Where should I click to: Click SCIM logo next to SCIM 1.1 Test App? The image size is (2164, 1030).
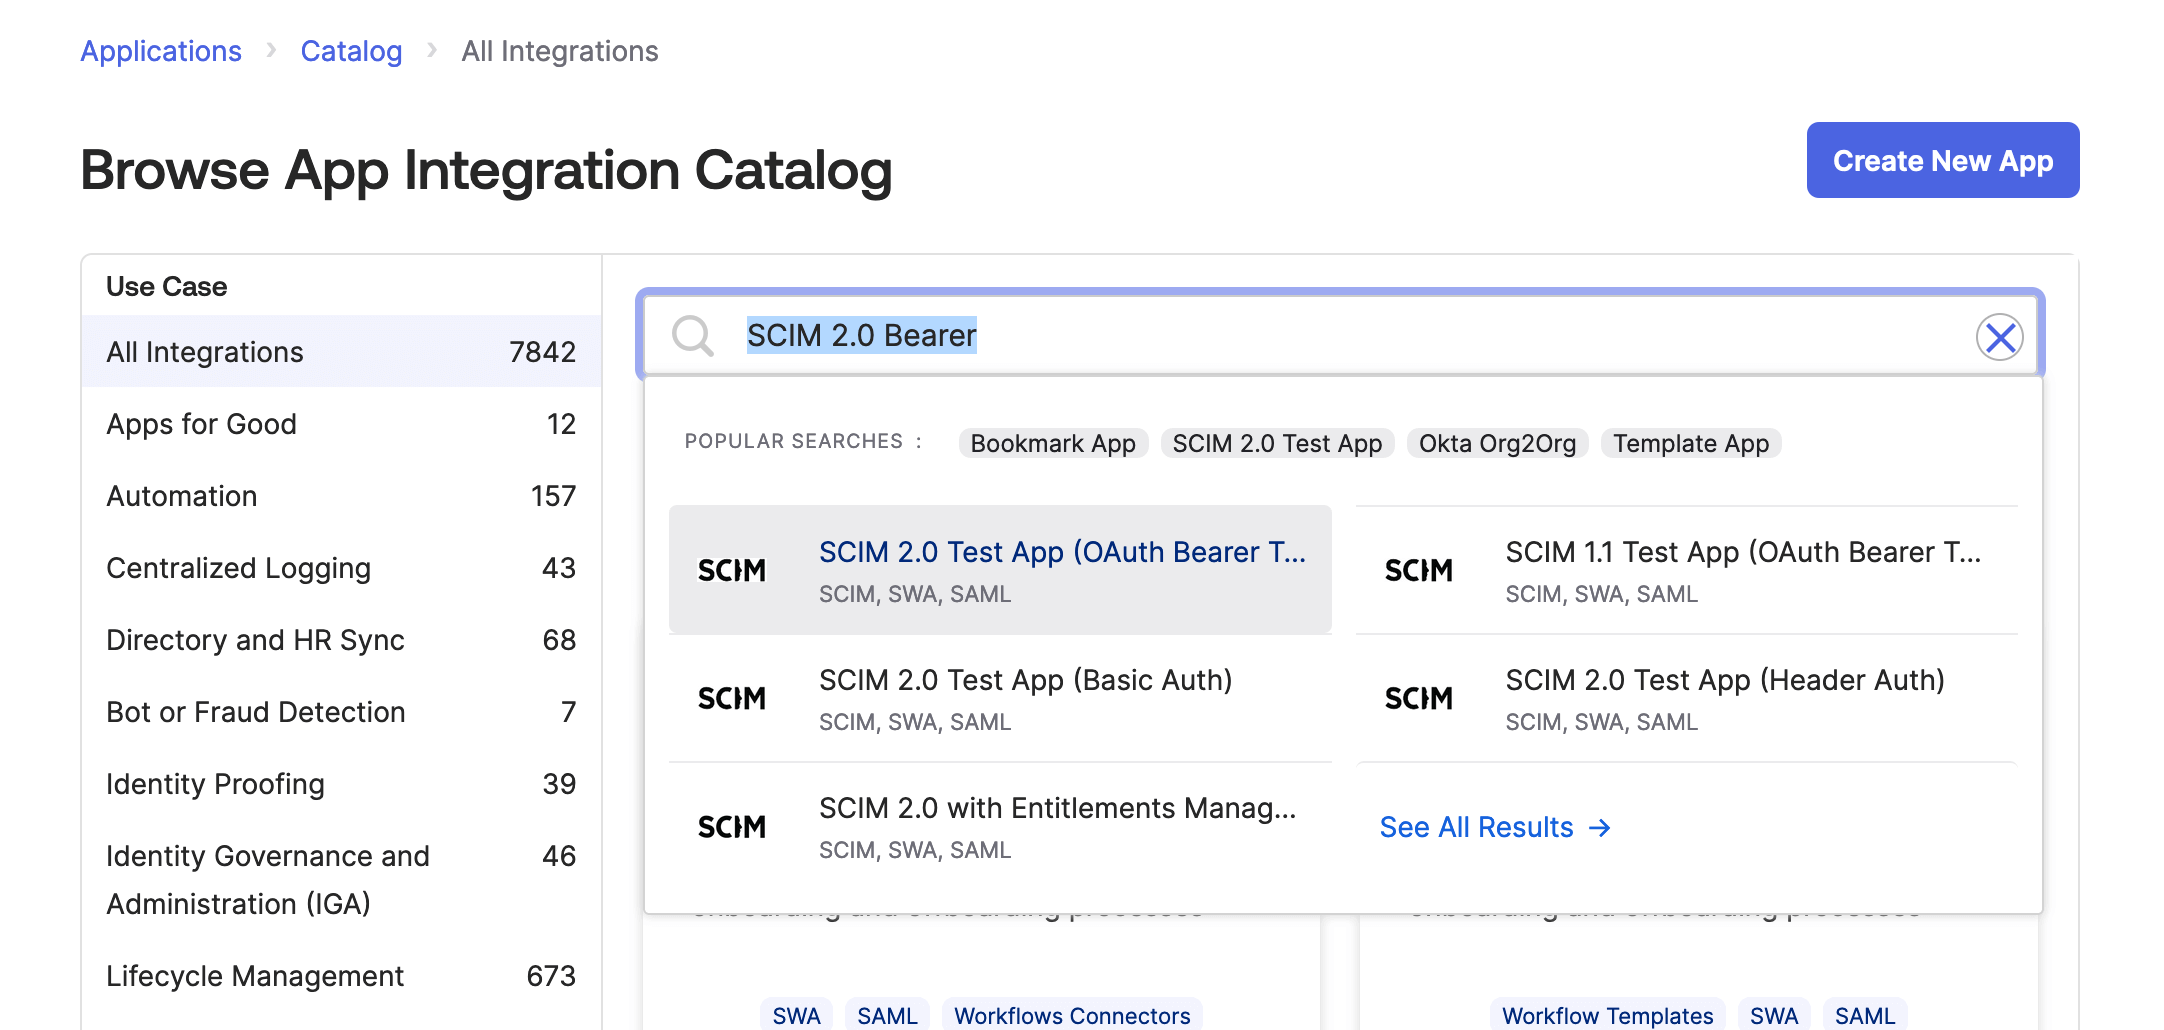tap(1420, 570)
